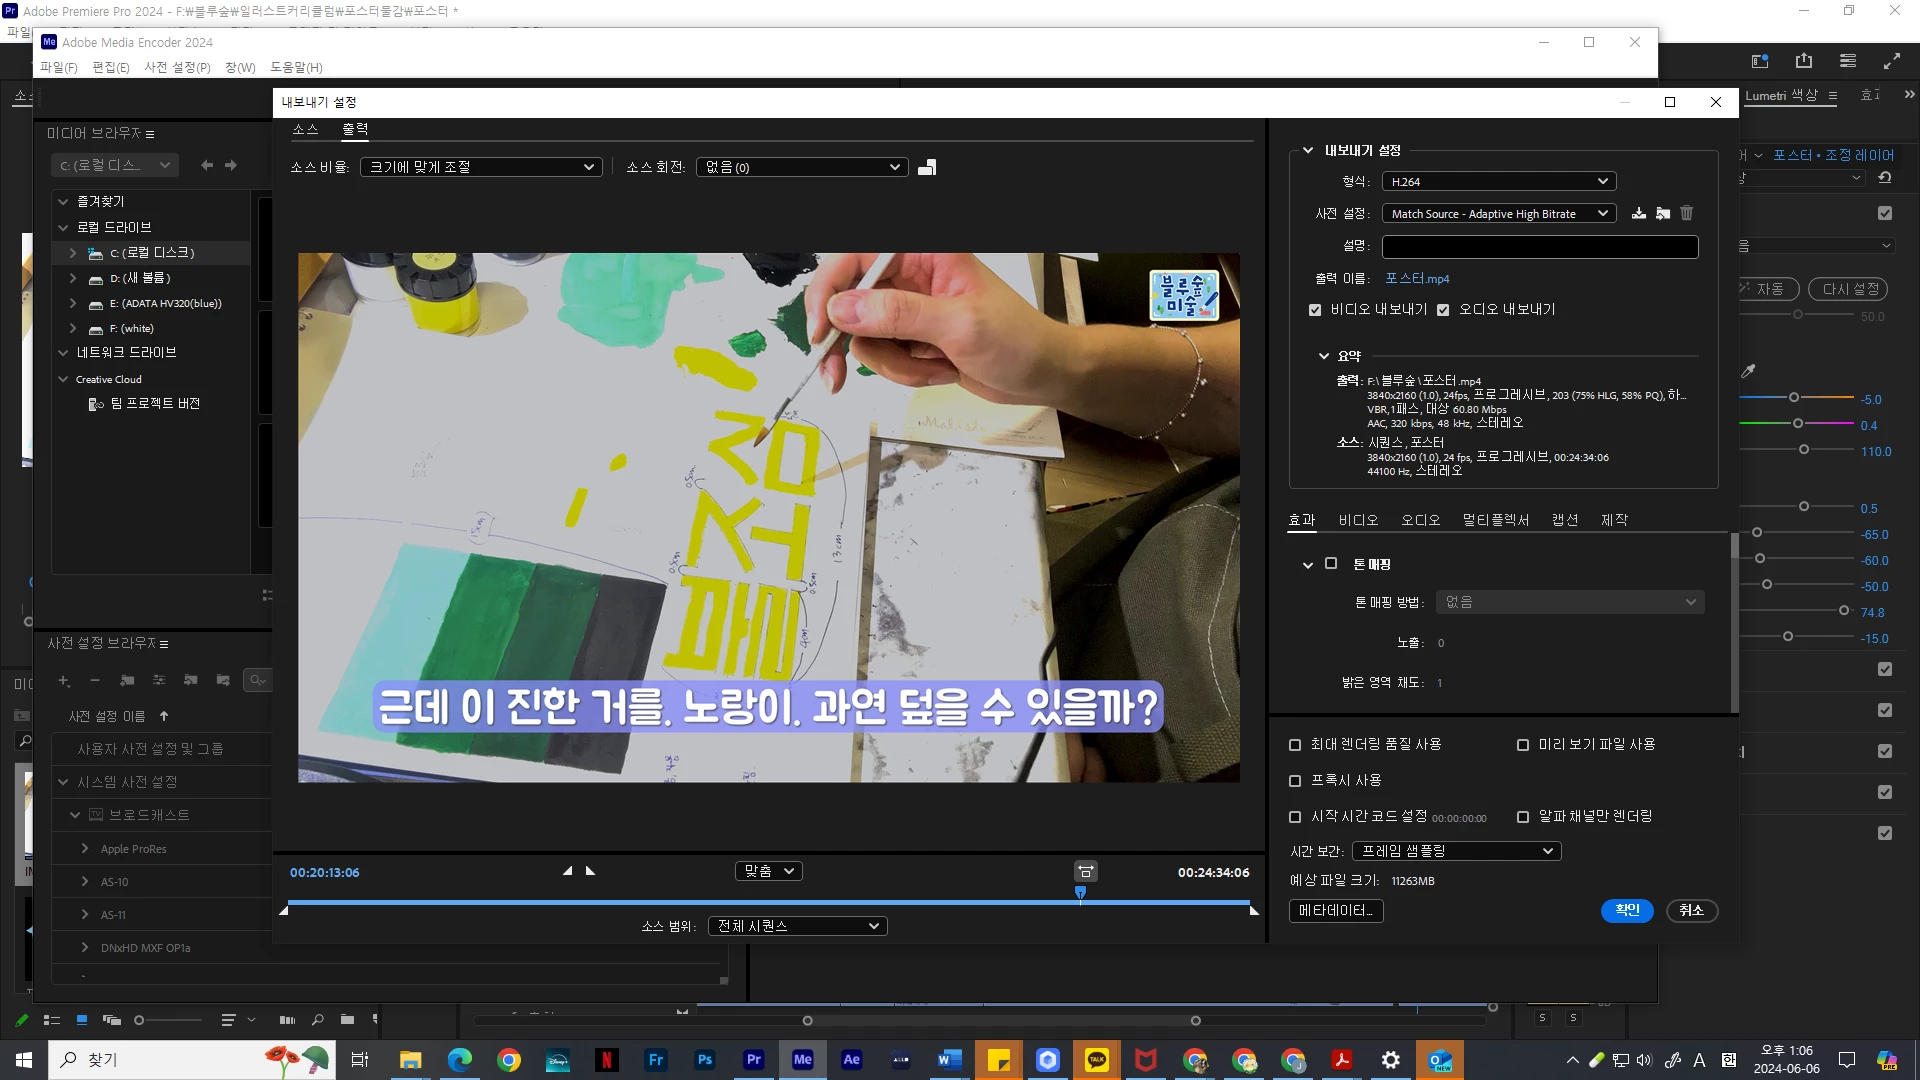Click the 포스터.mp4 output name link
Viewport: 1920px width, 1080px height.
click(1416, 278)
